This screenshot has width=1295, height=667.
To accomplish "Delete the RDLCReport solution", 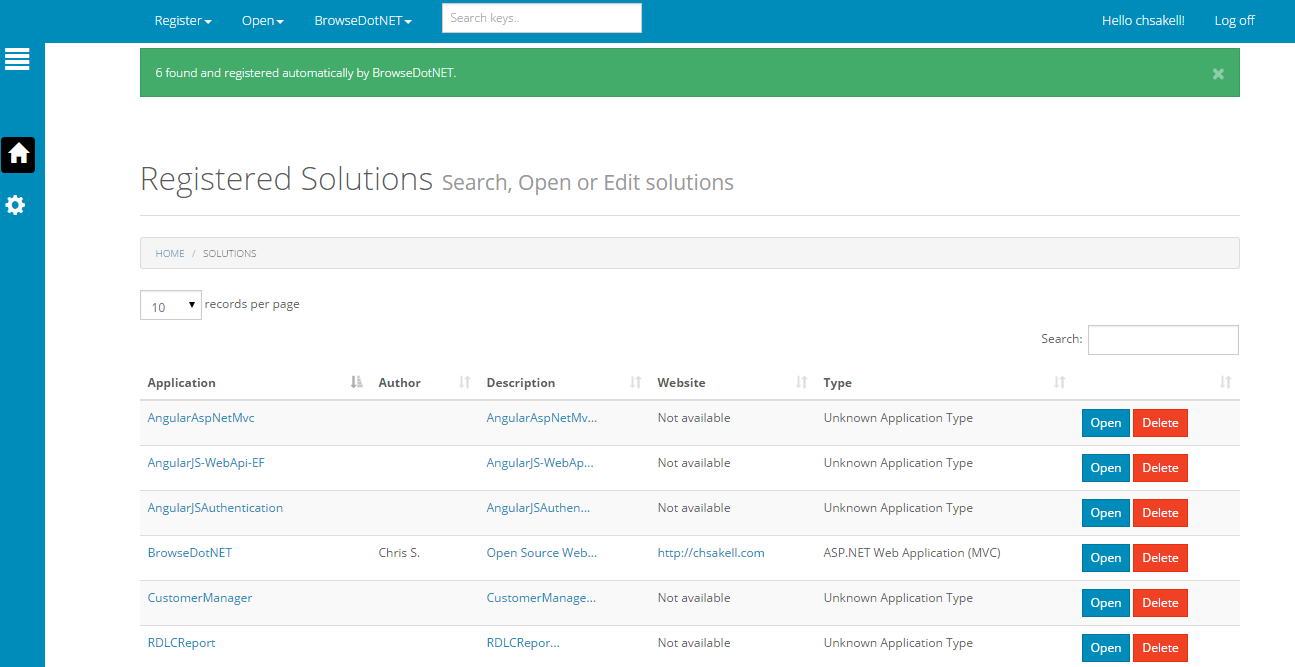I will click(1160, 648).
